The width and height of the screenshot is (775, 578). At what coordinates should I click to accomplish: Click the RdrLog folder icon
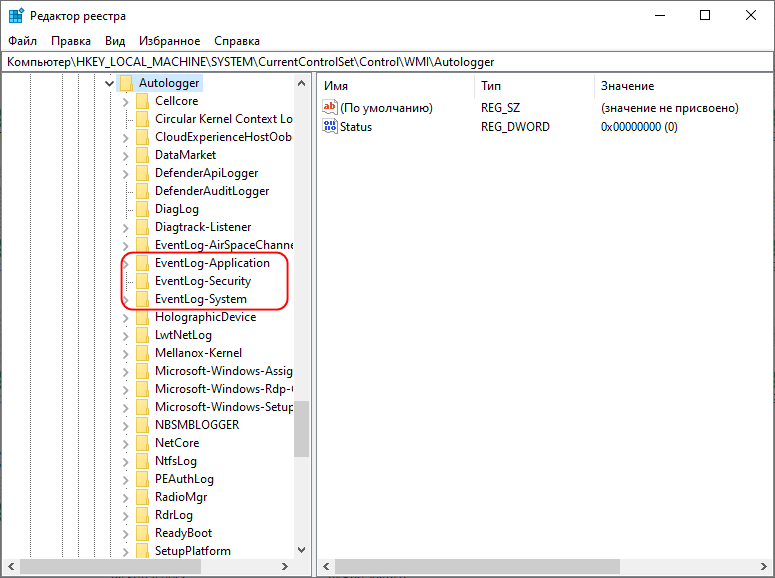coord(142,515)
